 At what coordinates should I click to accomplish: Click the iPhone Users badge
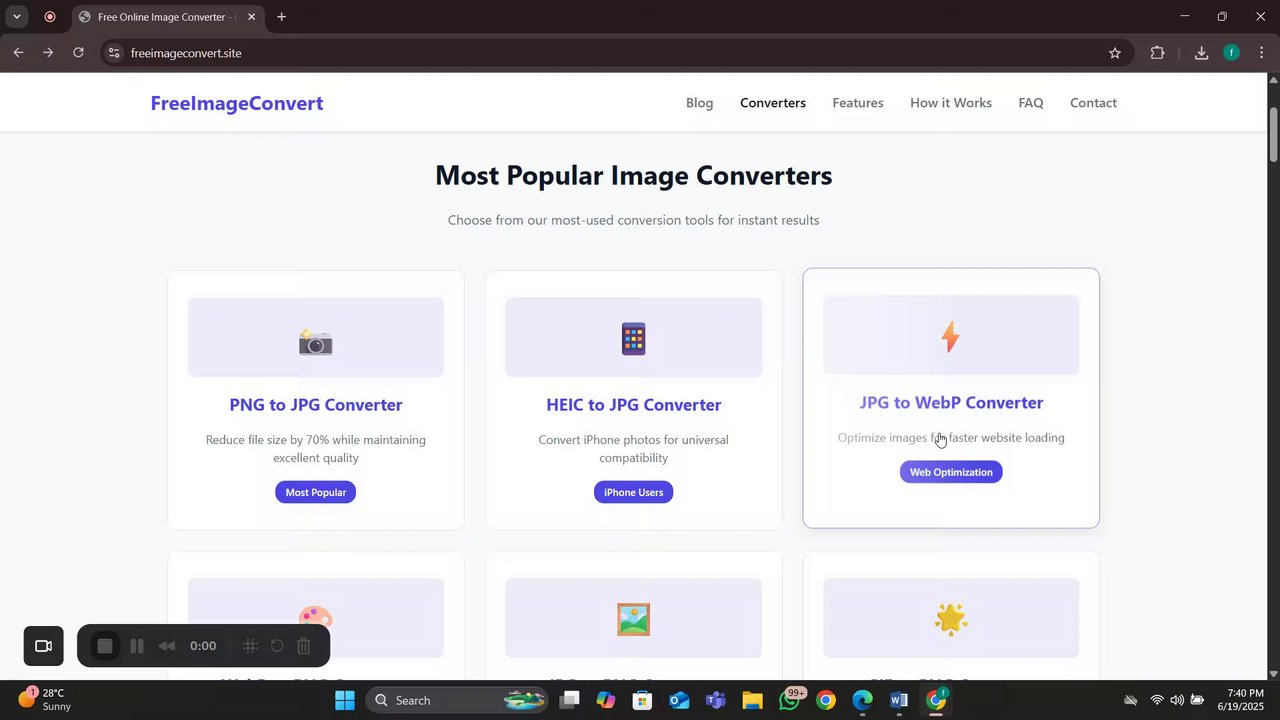tap(633, 492)
